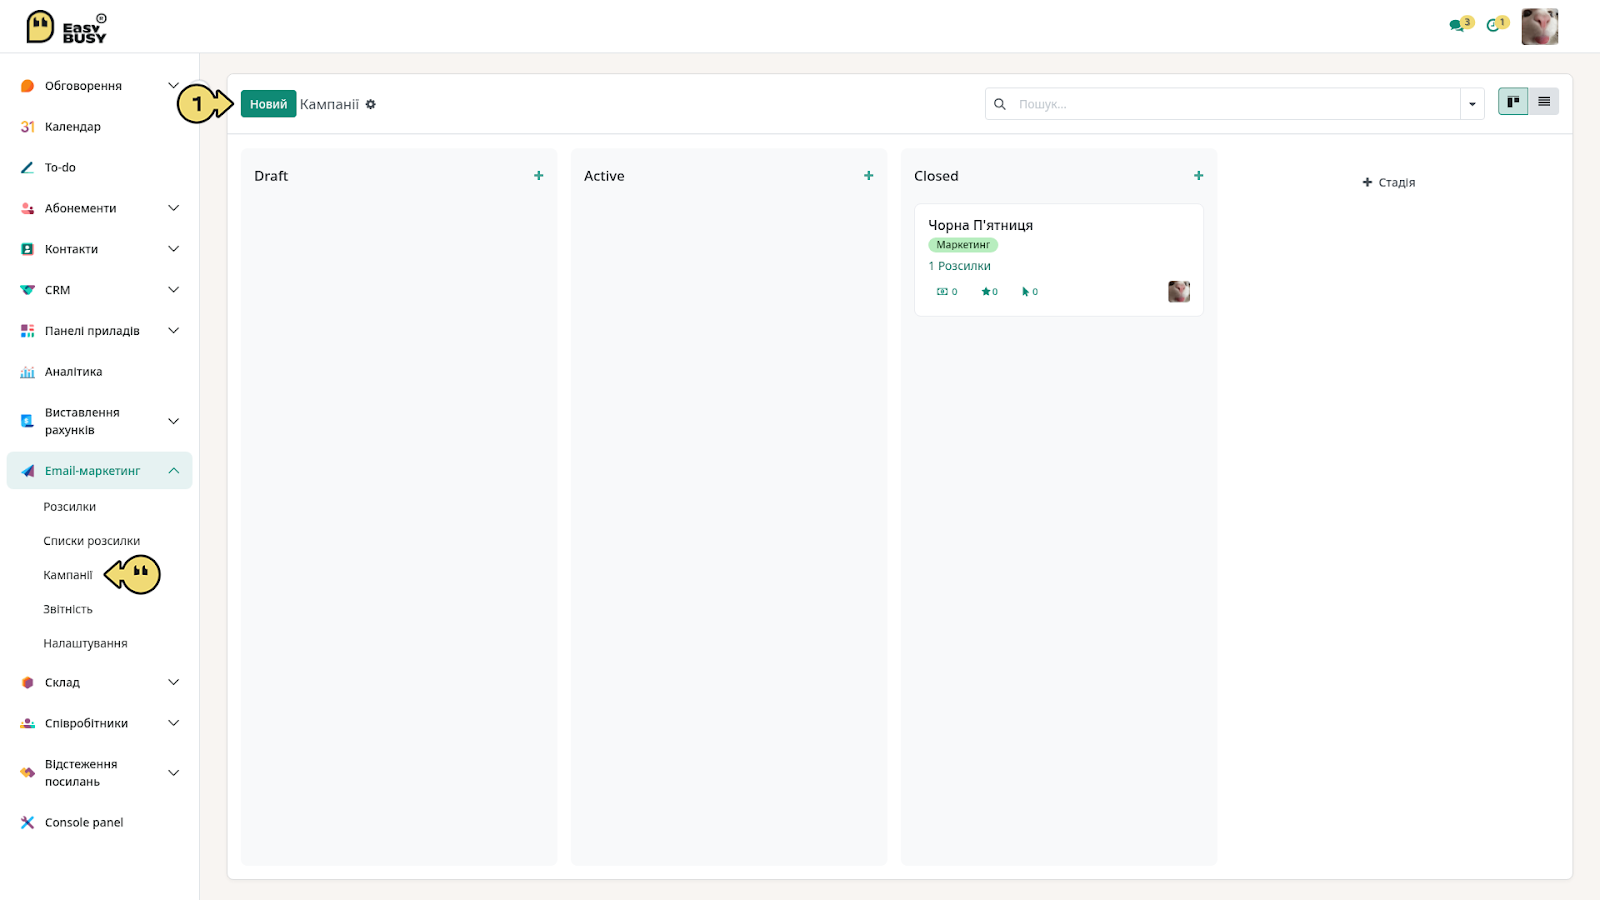Click the Email-маркетинг paper plane icon
This screenshot has height=900, width=1600.
pyautogui.click(x=27, y=471)
